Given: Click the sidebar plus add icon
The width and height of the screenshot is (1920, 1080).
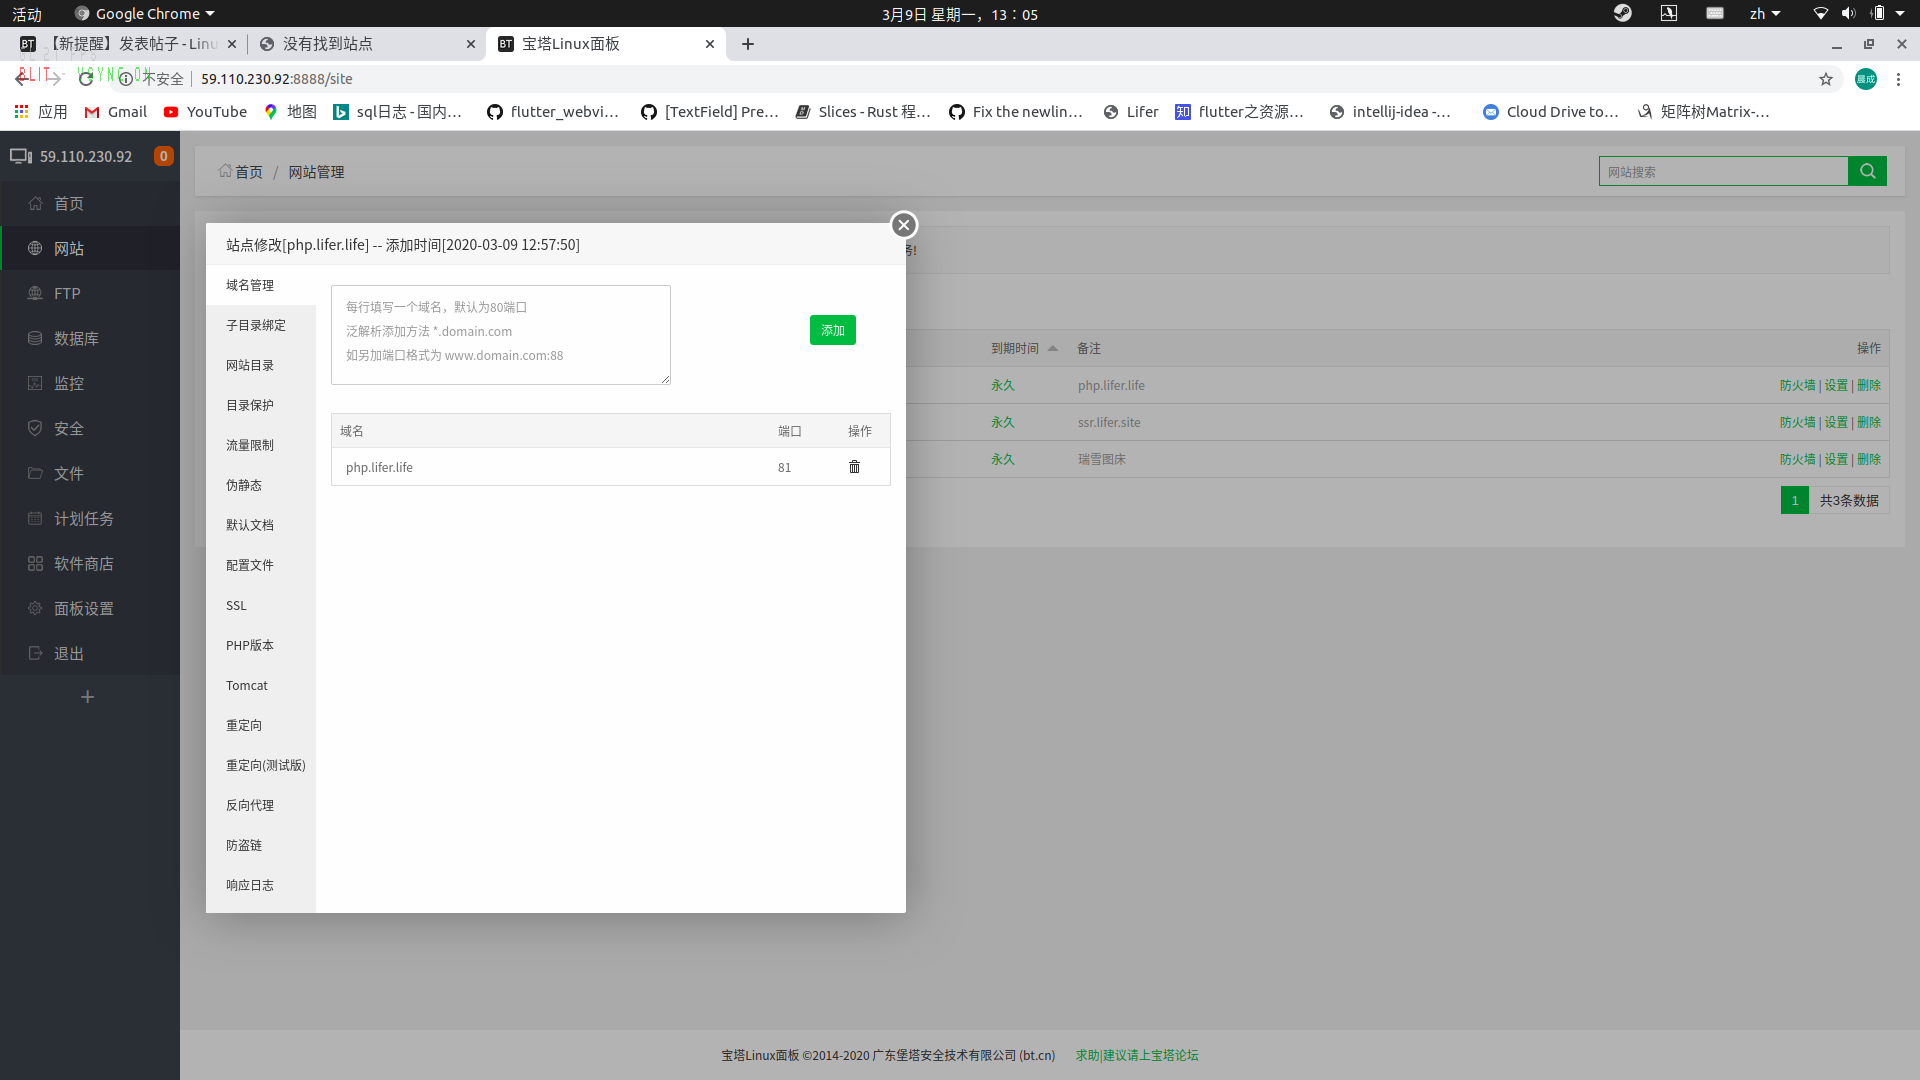Looking at the screenshot, I should tap(88, 697).
